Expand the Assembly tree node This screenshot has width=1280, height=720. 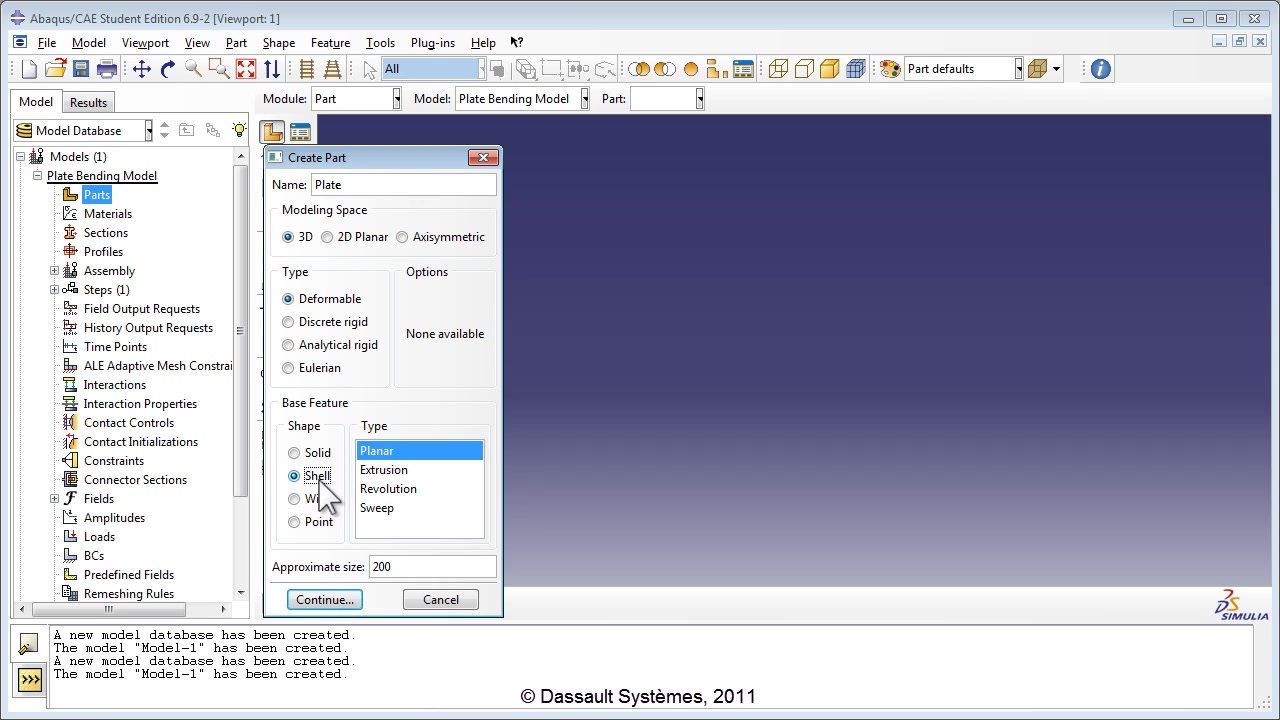tap(54, 271)
